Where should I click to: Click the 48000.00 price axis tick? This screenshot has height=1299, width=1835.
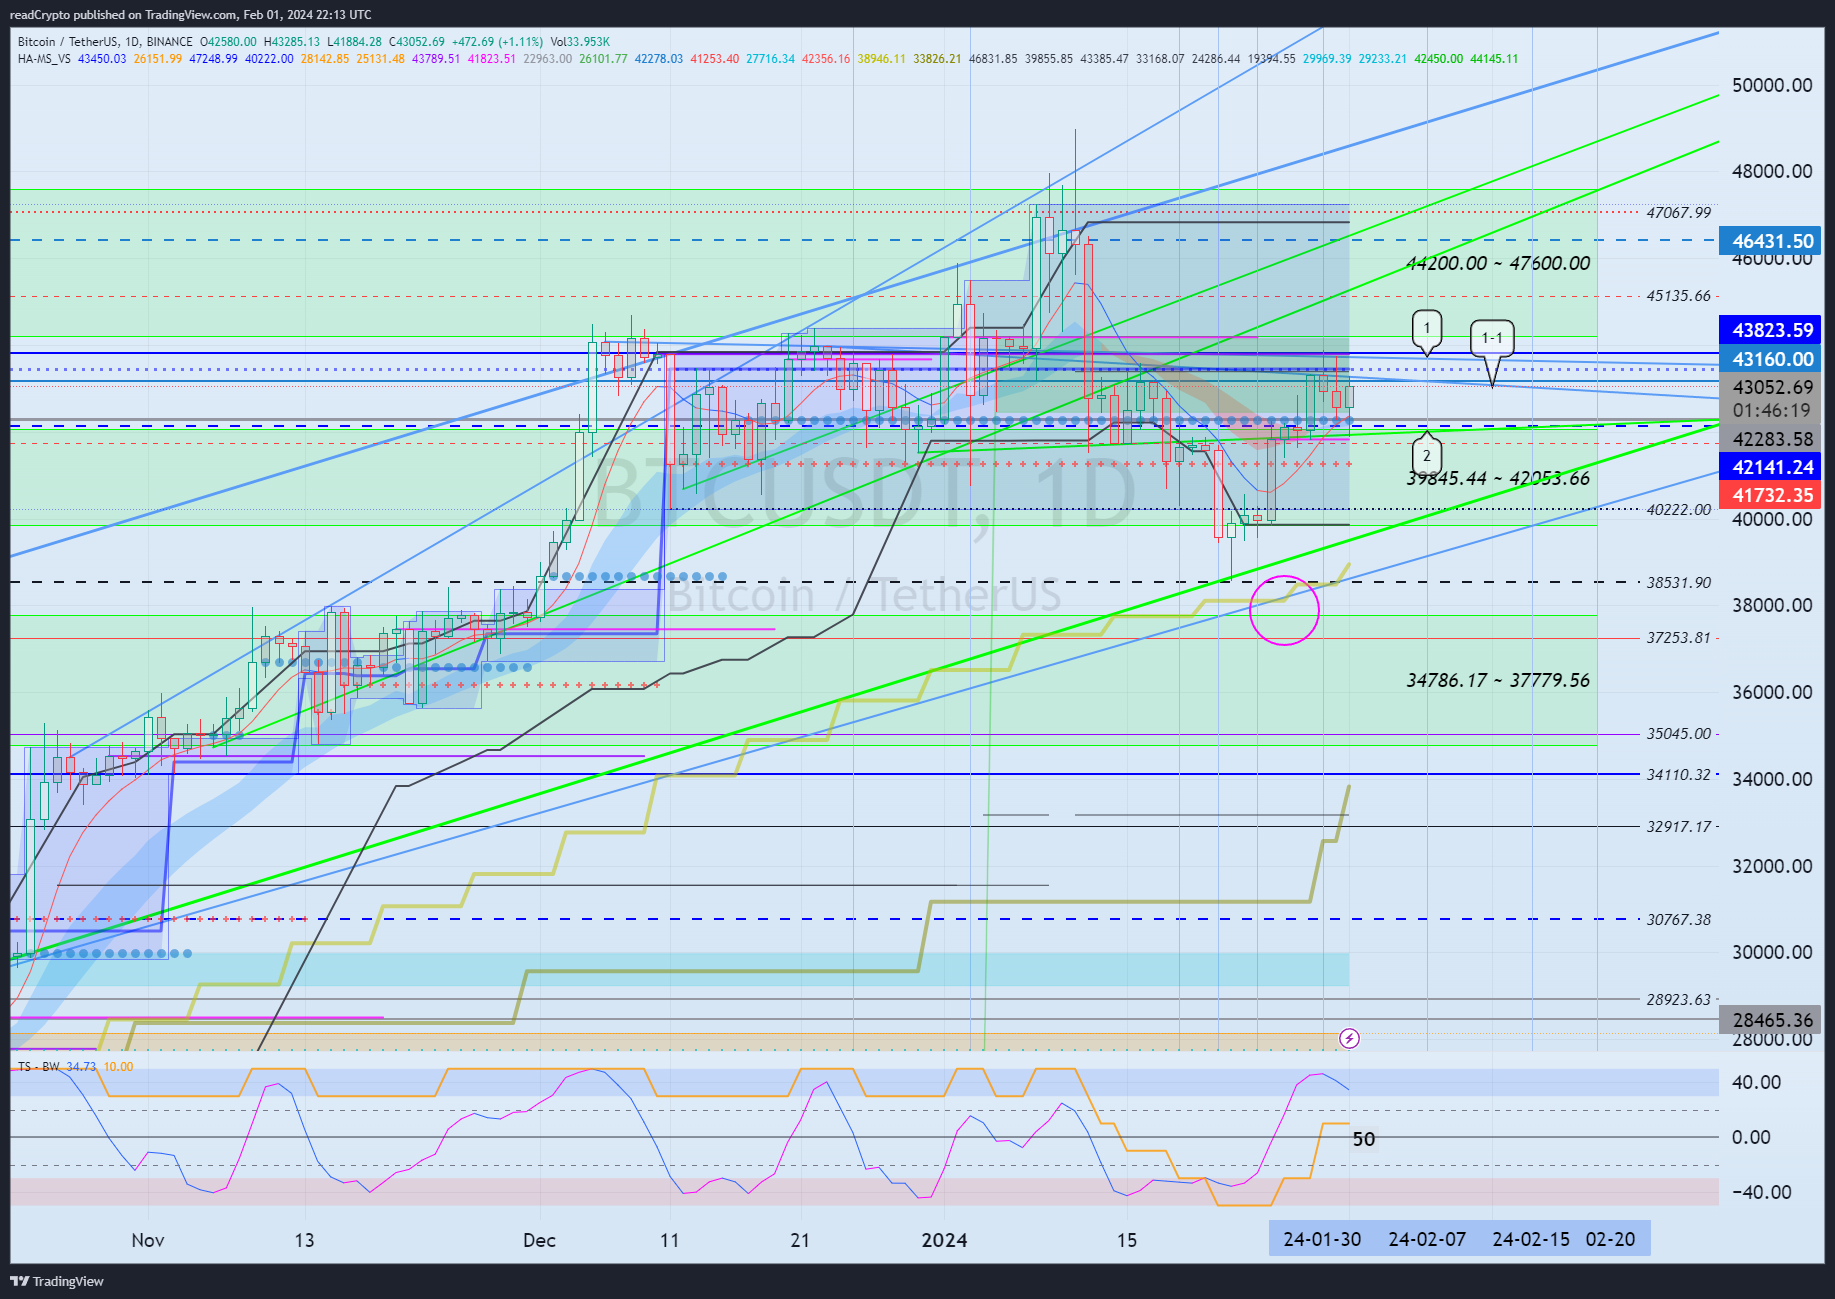click(x=1772, y=171)
